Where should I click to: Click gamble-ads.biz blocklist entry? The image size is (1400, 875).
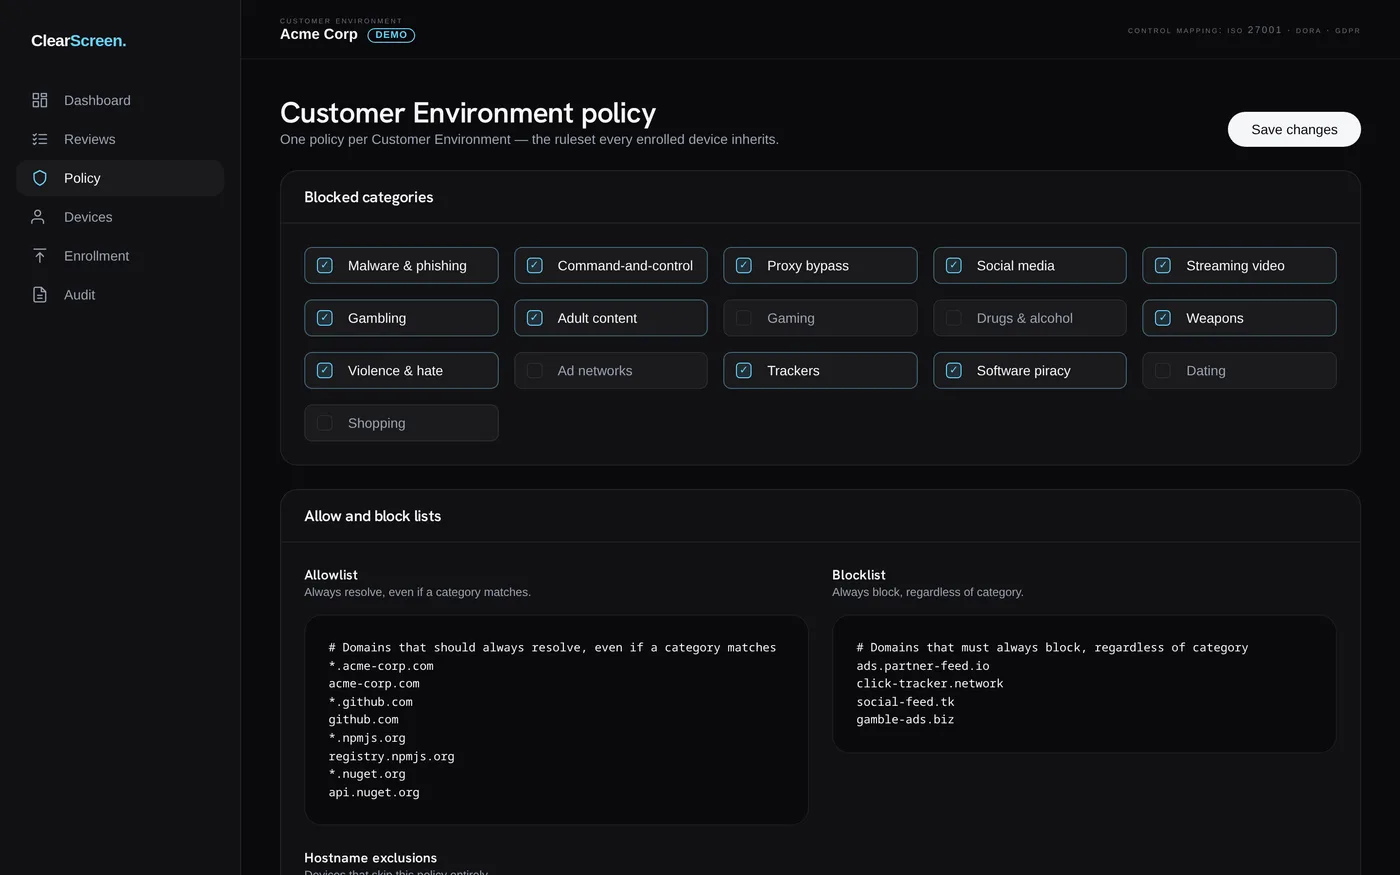coord(905,720)
